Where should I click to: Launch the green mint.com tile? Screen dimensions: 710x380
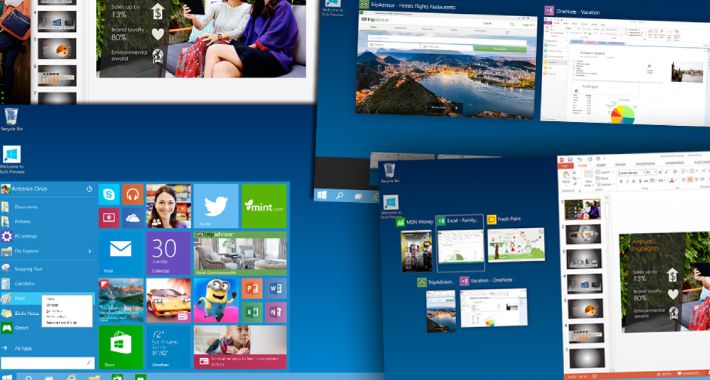pyautogui.click(x=264, y=206)
